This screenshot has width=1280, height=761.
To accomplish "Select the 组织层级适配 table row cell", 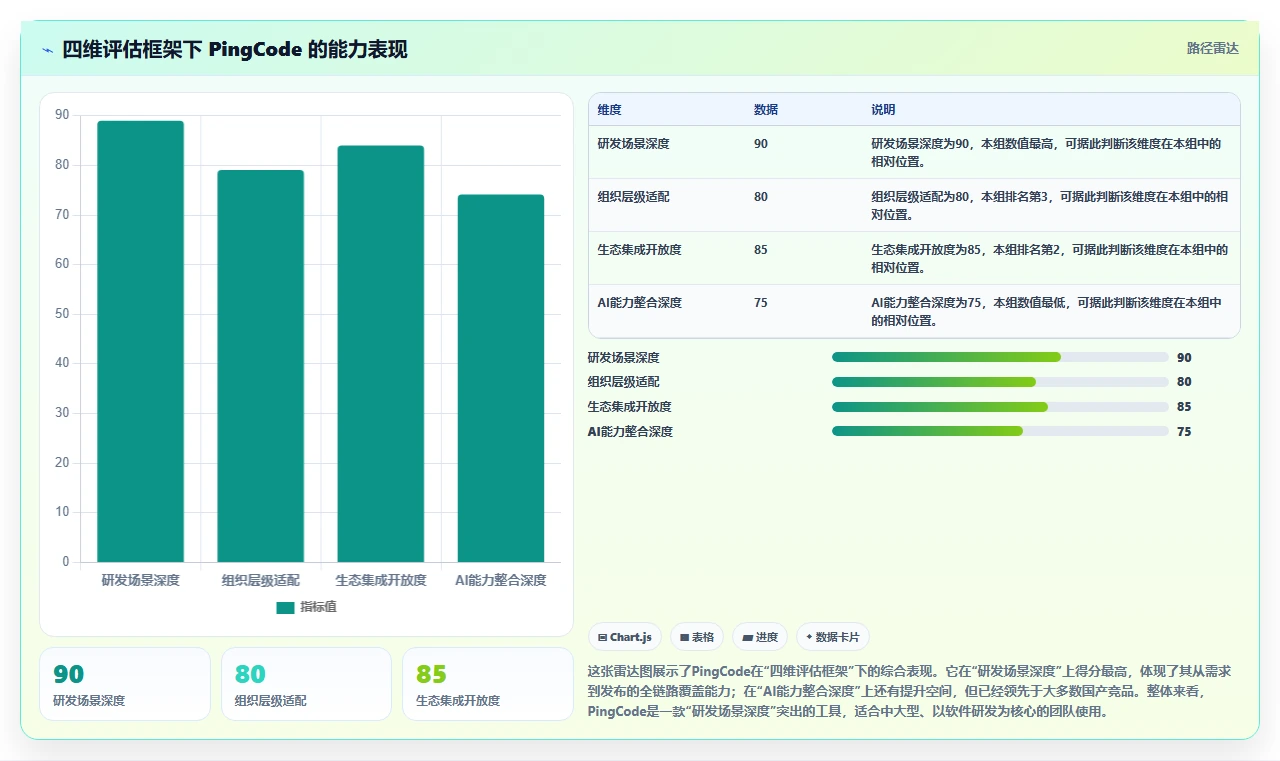I will tap(633, 197).
